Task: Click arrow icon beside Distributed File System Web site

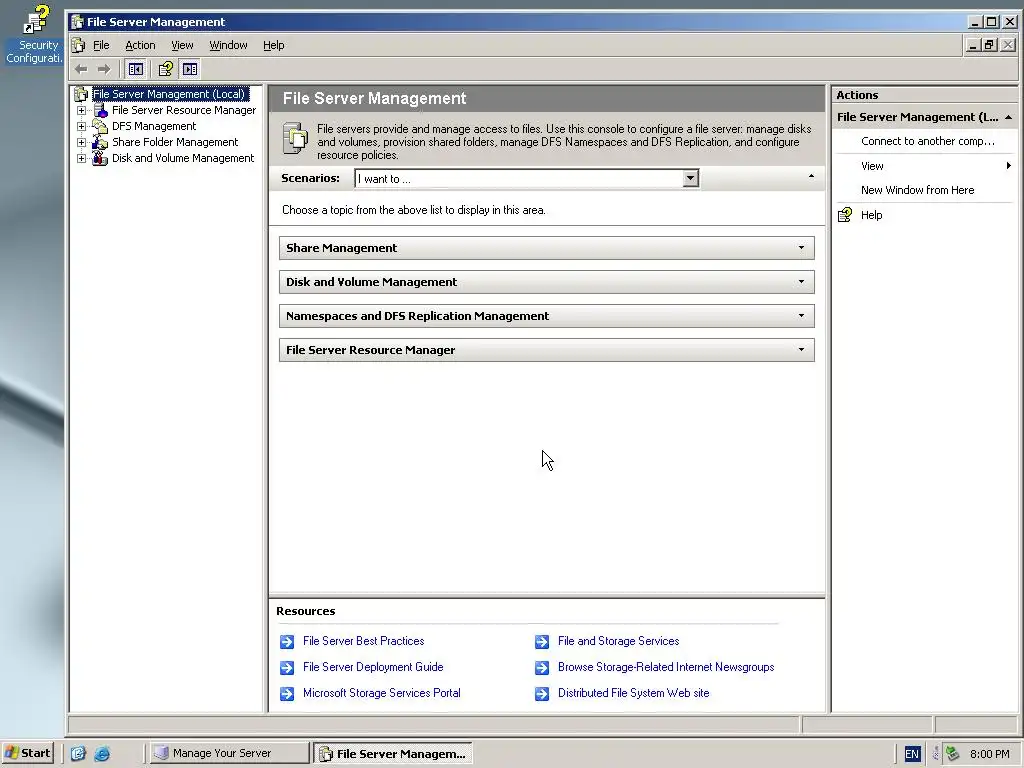Action: coord(542,694)
